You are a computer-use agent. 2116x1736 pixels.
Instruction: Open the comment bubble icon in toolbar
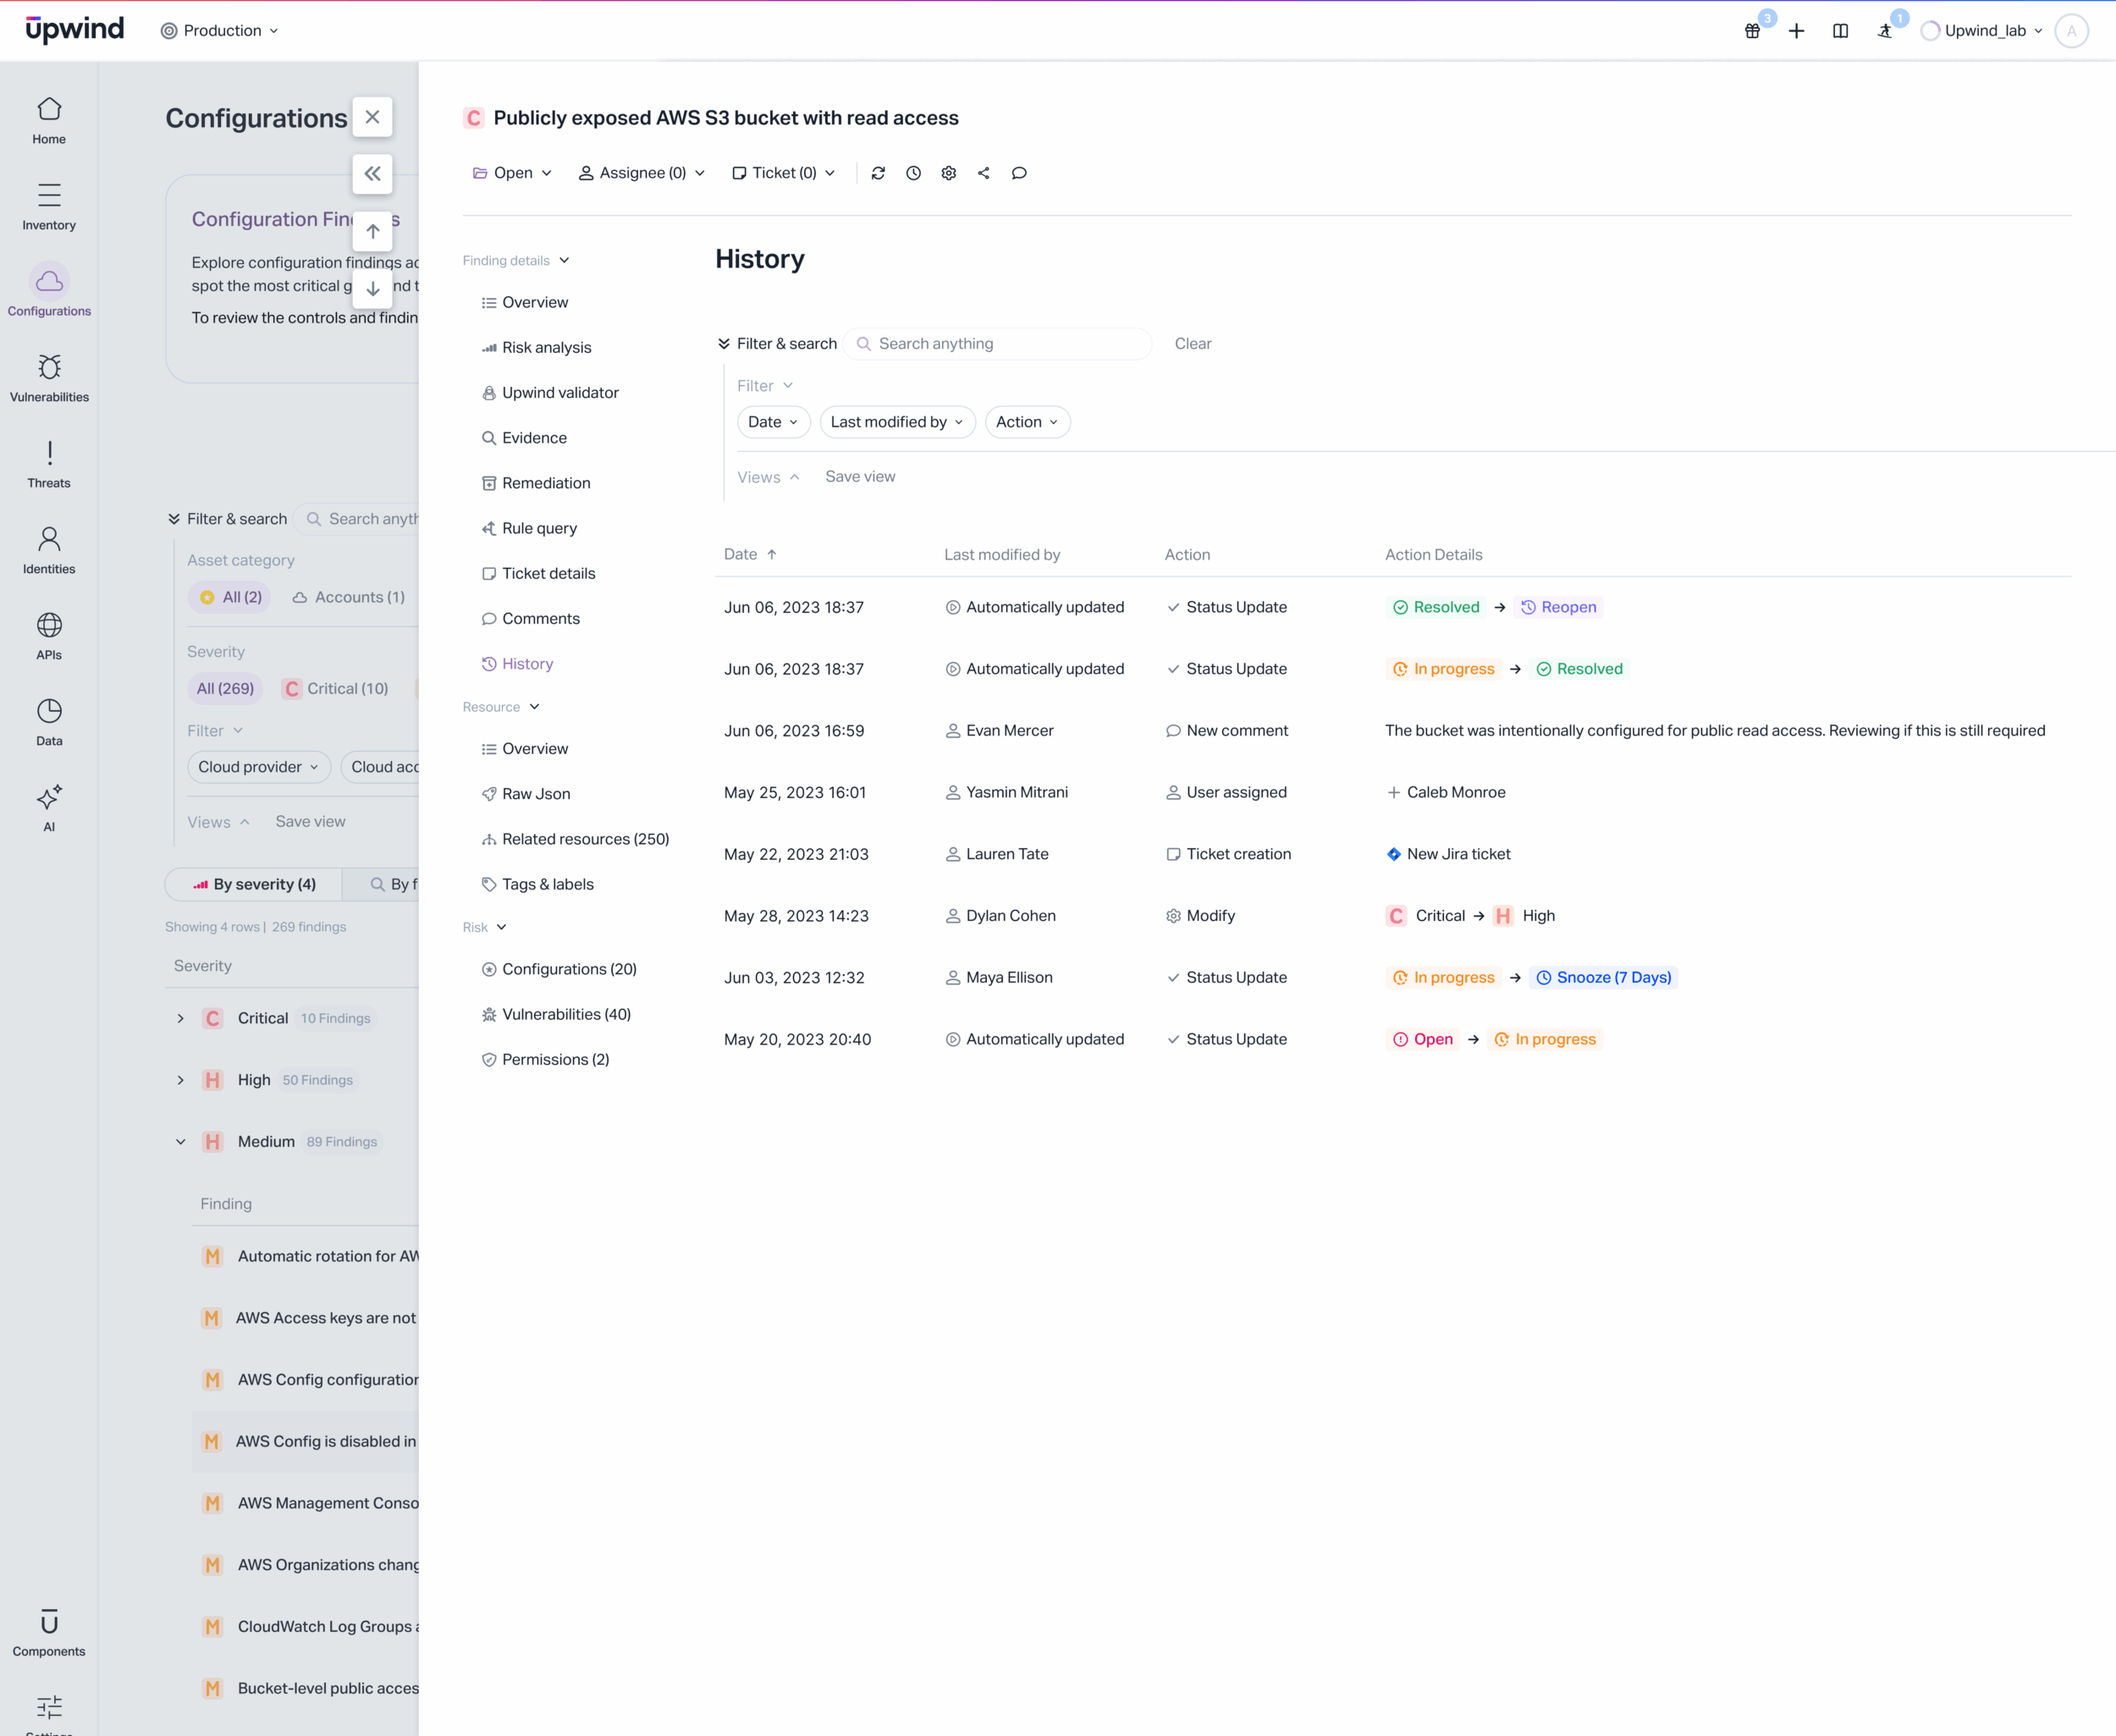click(x=1019, y=173)
